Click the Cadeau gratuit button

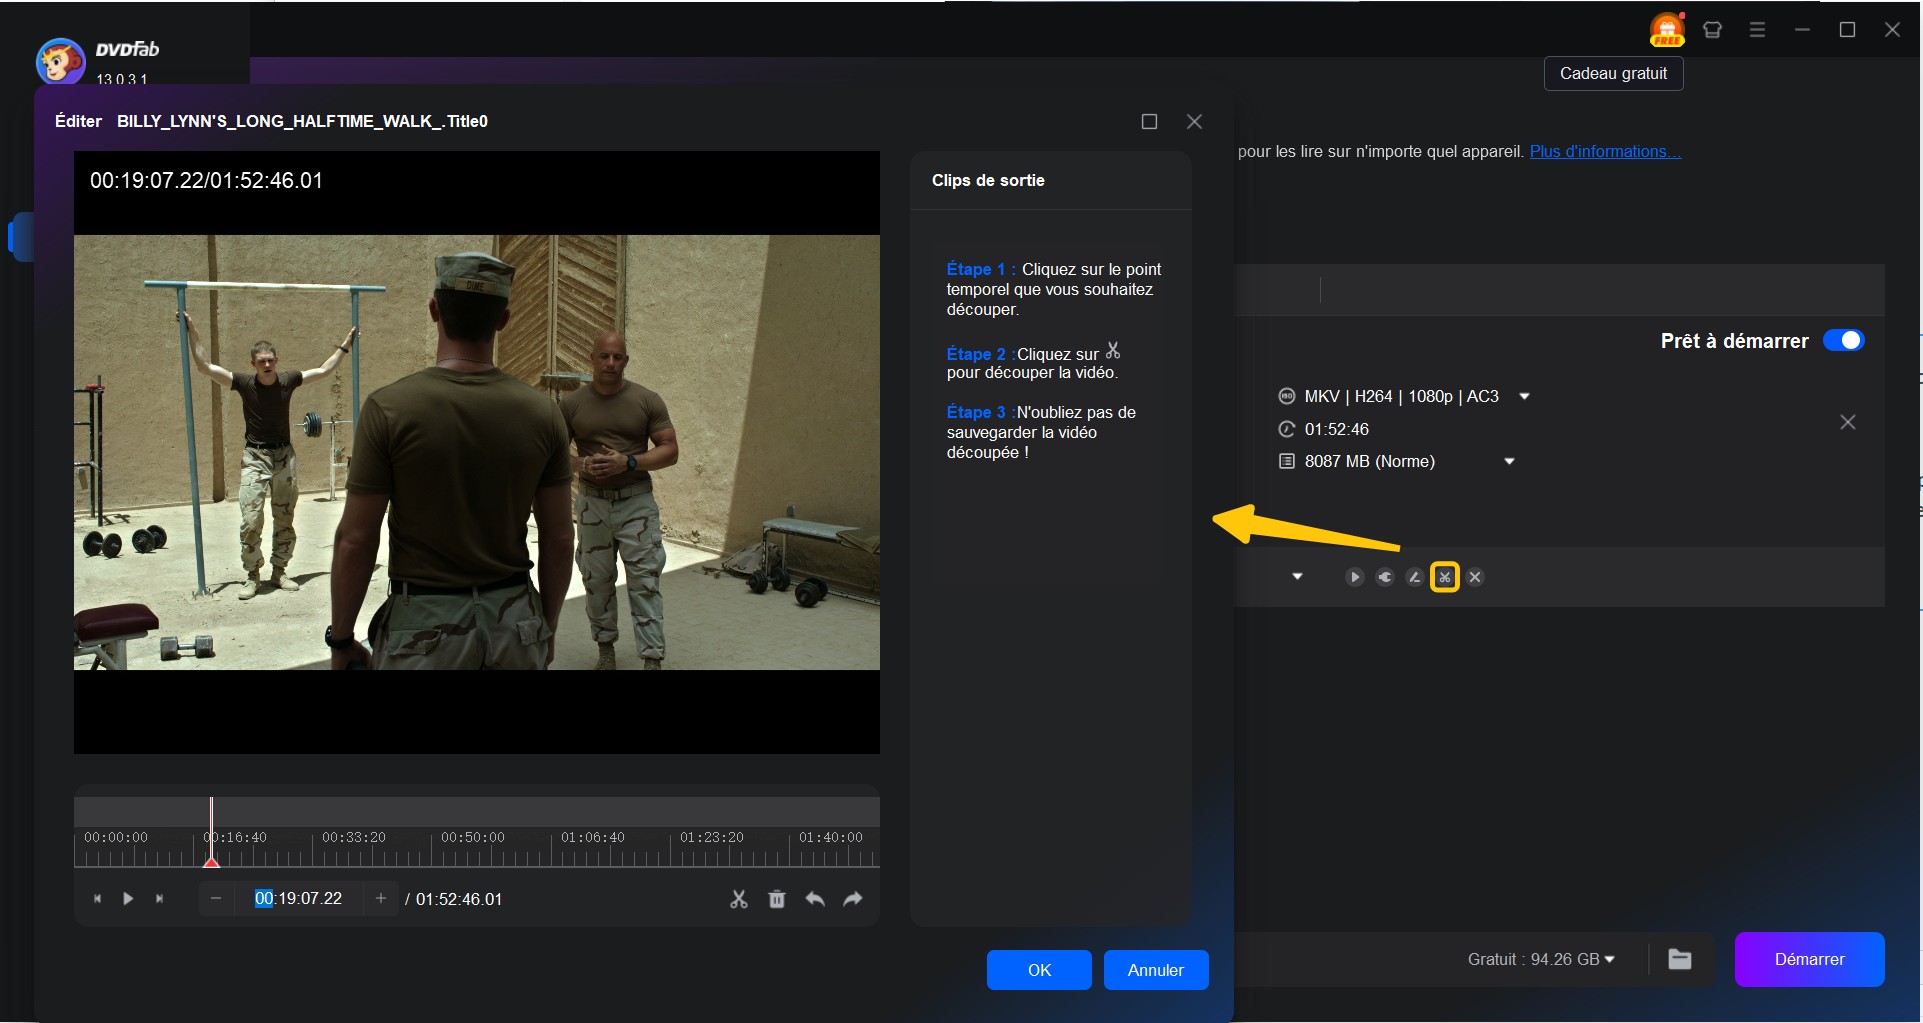[x=1613, y=74]
